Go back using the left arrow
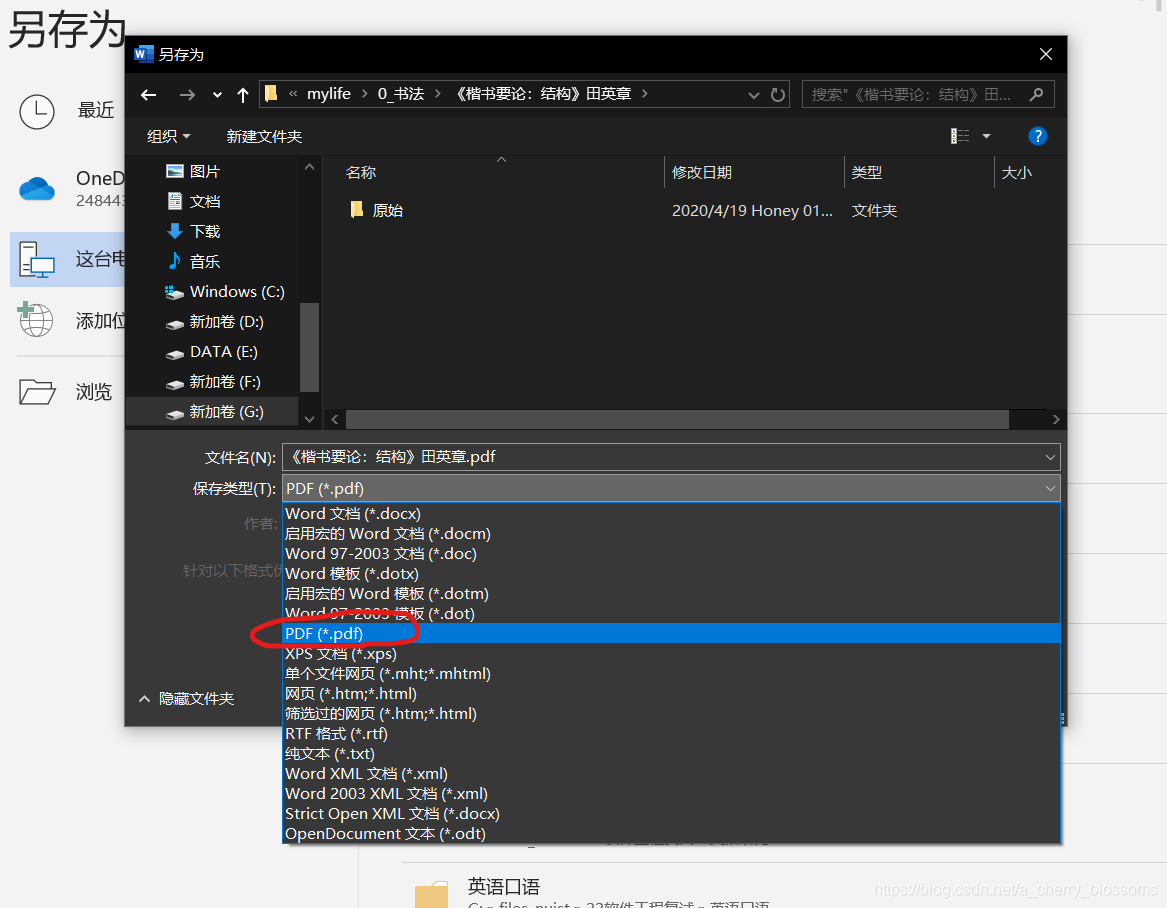1167x908 pixels. [149, 95]
